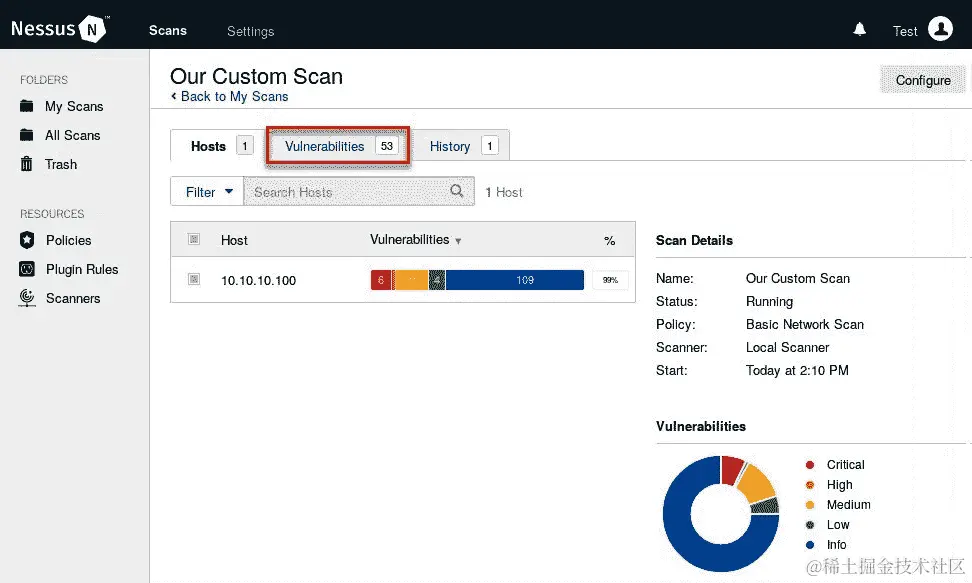Open the user avatar menu
The image size is (972, 583).
940,29
